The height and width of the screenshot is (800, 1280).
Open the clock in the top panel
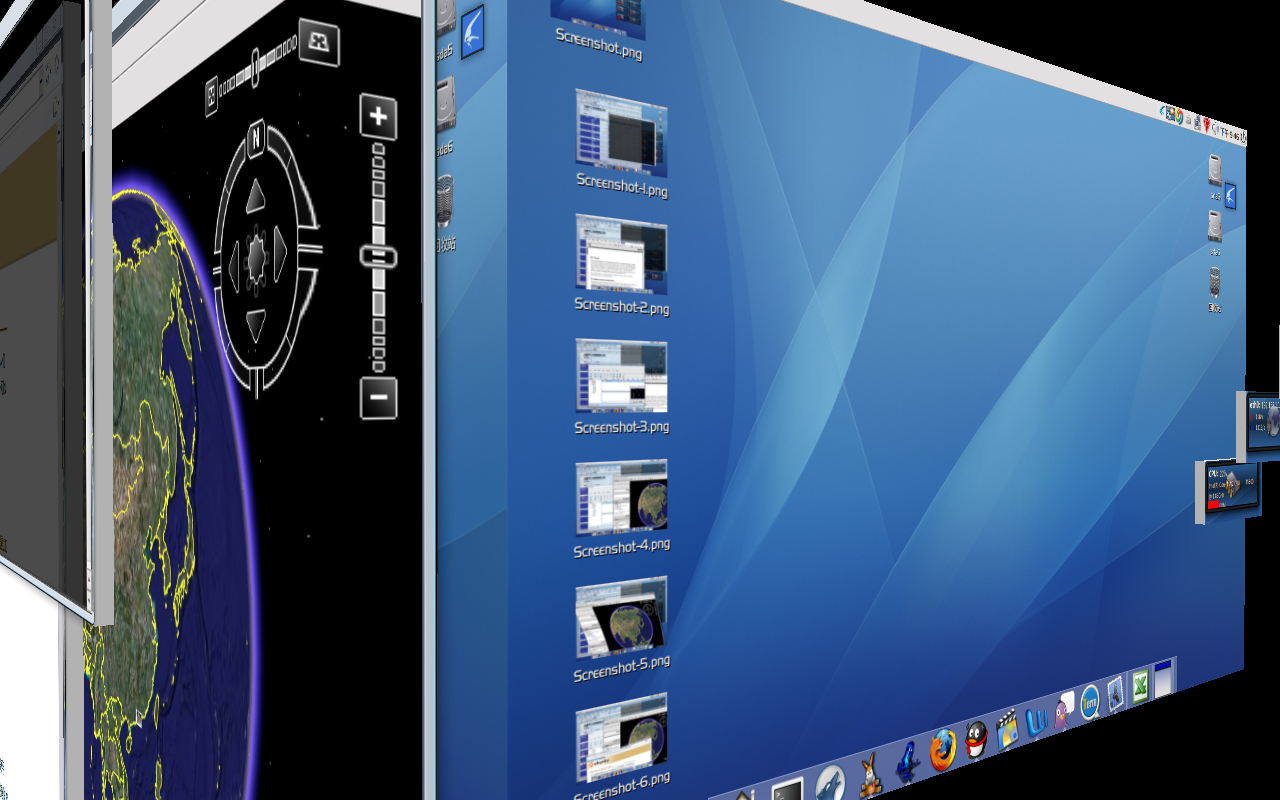pos(1230,133)
